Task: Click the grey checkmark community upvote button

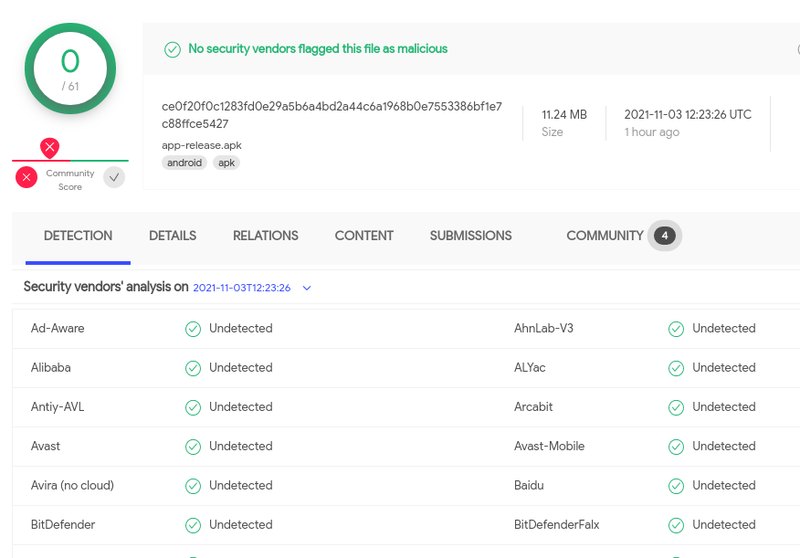Action: click(114, 177)
